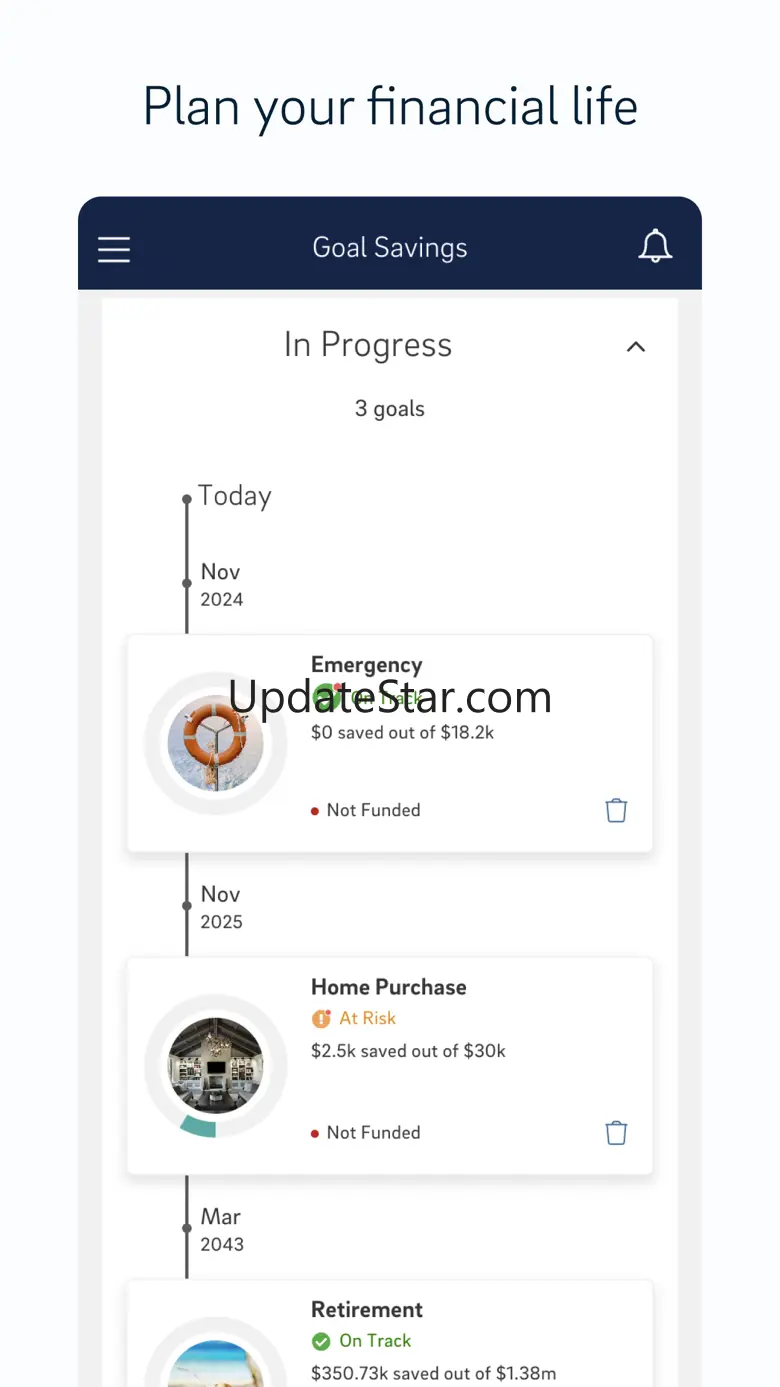This screenshot has width=780, height=1387.
Task: Open the Emergency goal photo
Action: pyautogui.click(x=215, y=743)
